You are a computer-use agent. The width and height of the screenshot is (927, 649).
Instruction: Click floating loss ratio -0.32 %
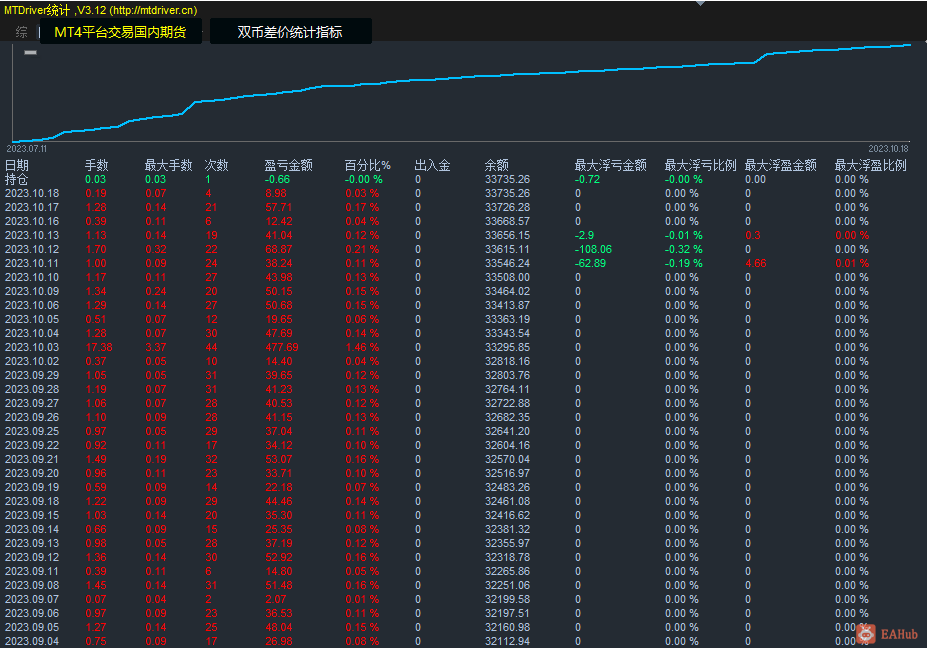(x=684, y=249)
